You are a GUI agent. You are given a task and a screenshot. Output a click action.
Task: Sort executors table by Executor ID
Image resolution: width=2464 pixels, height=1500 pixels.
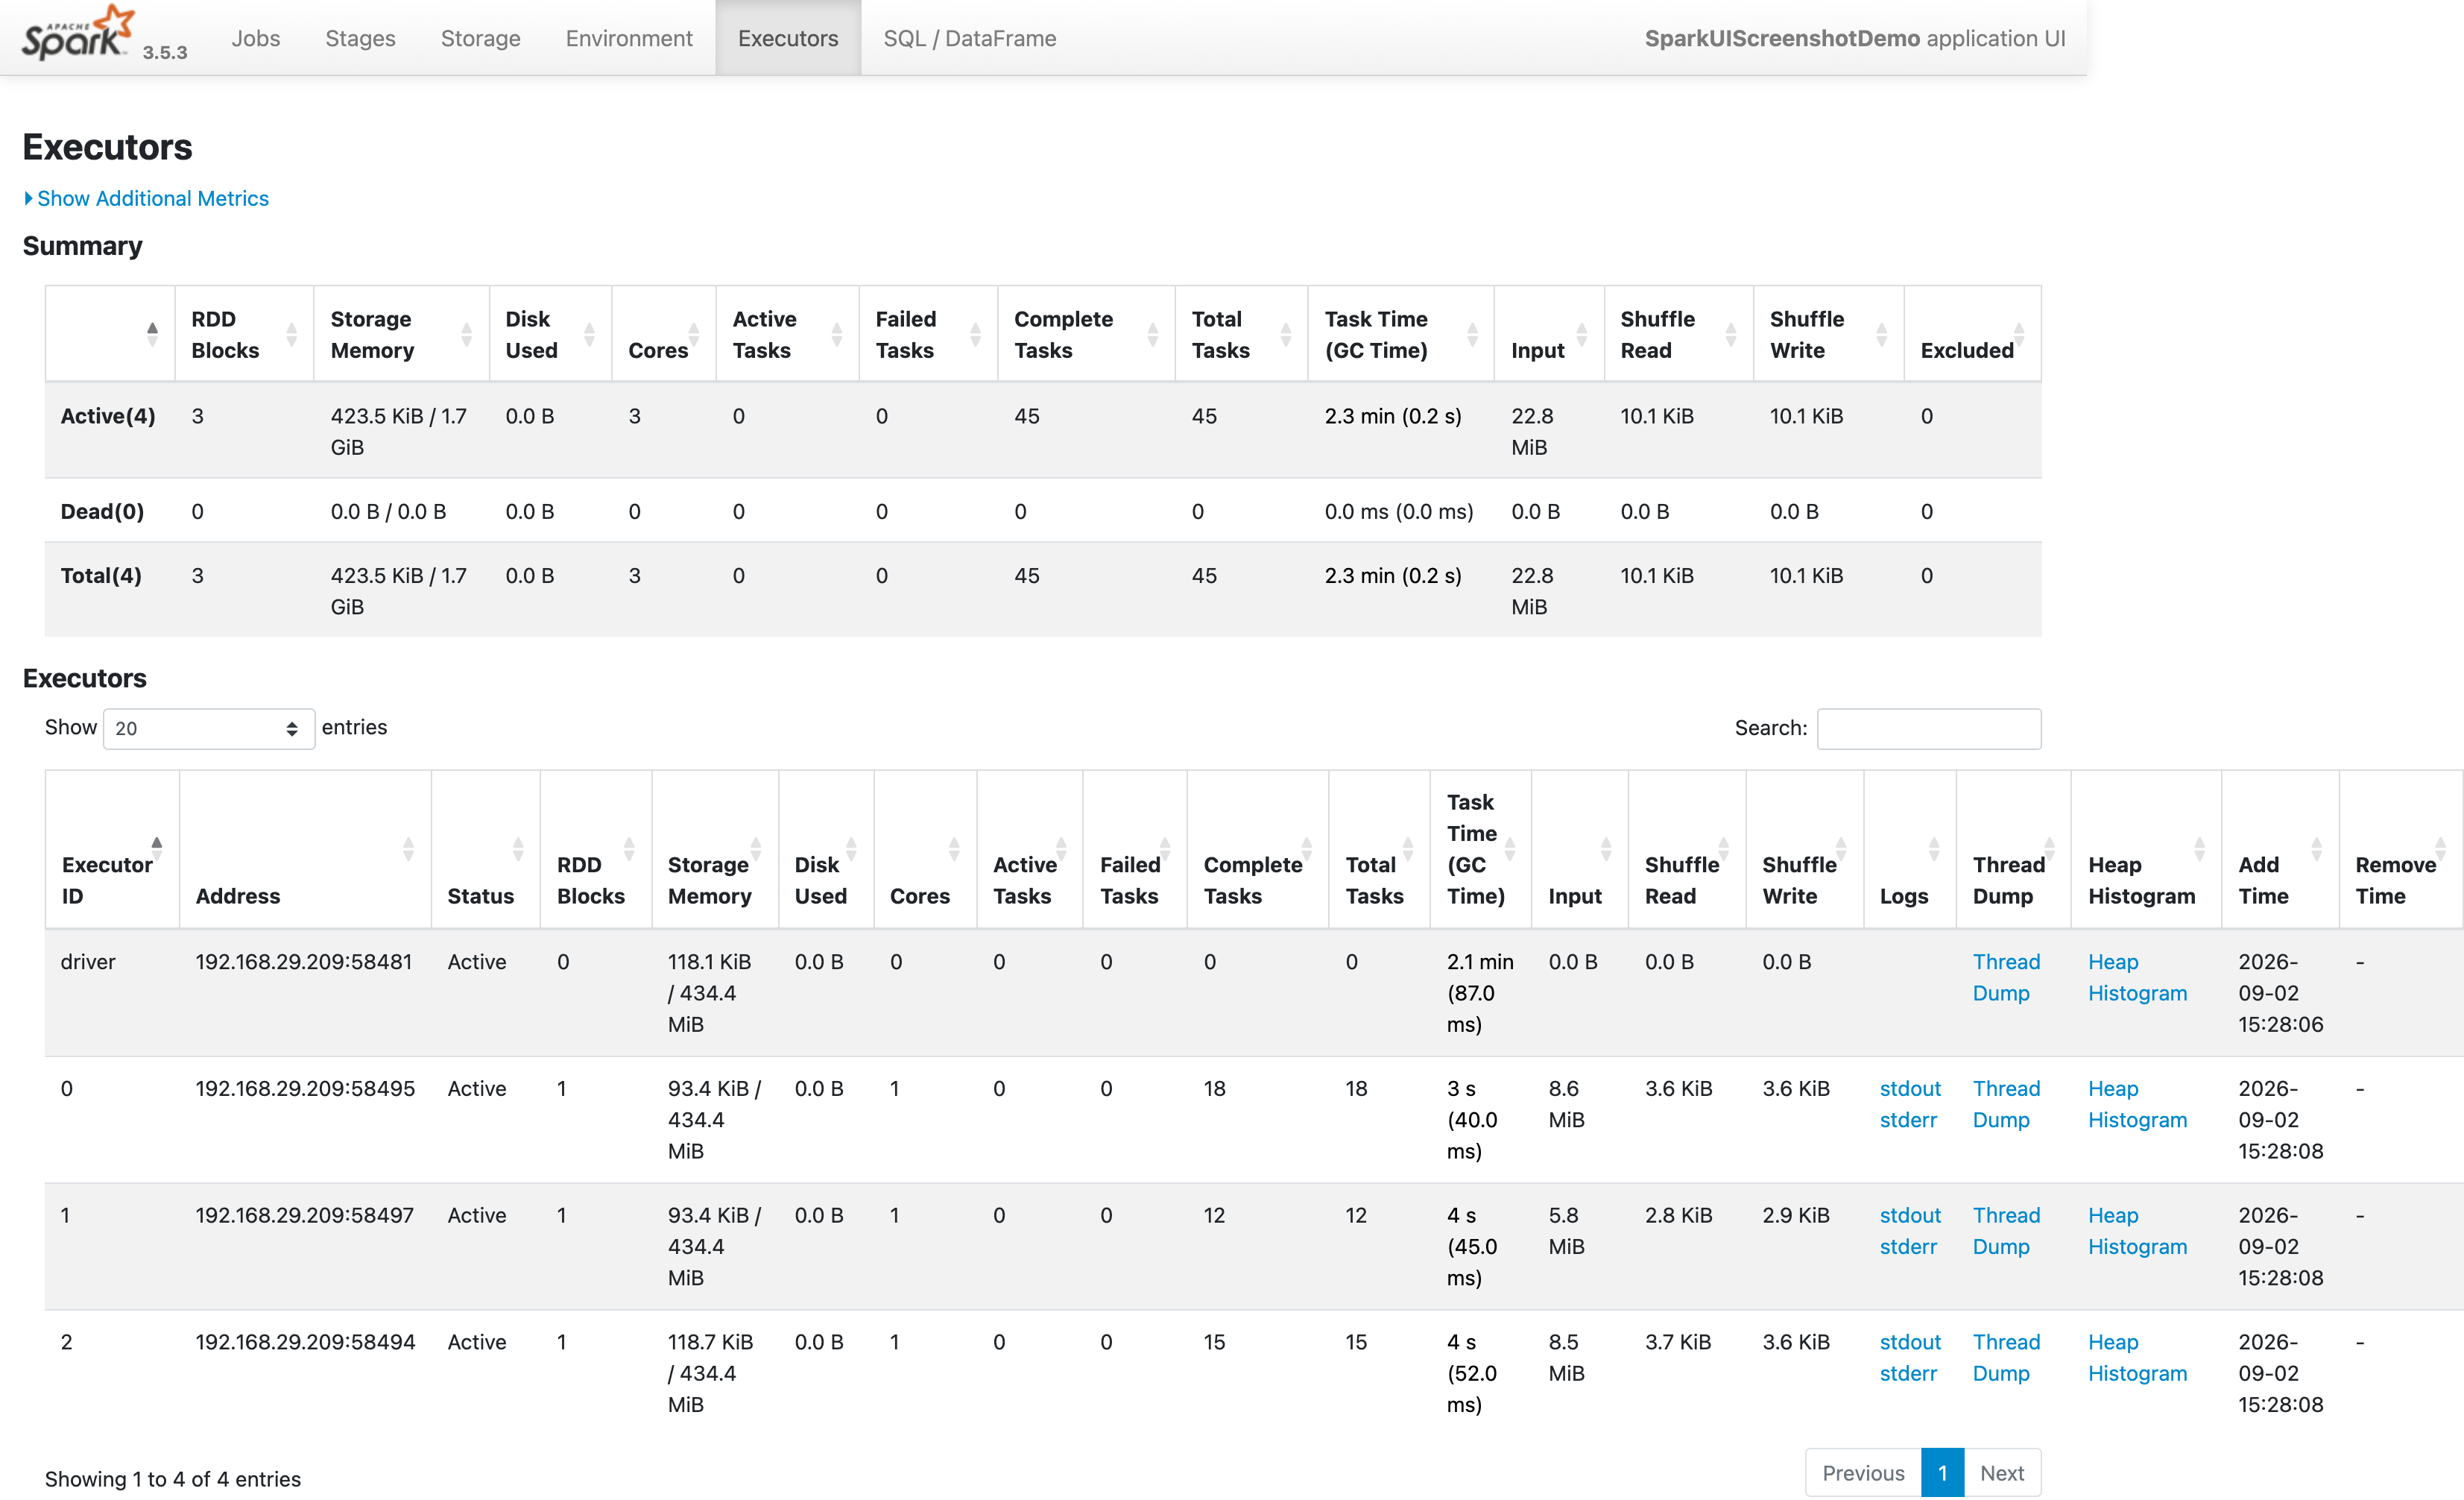[x=112, y=850]
